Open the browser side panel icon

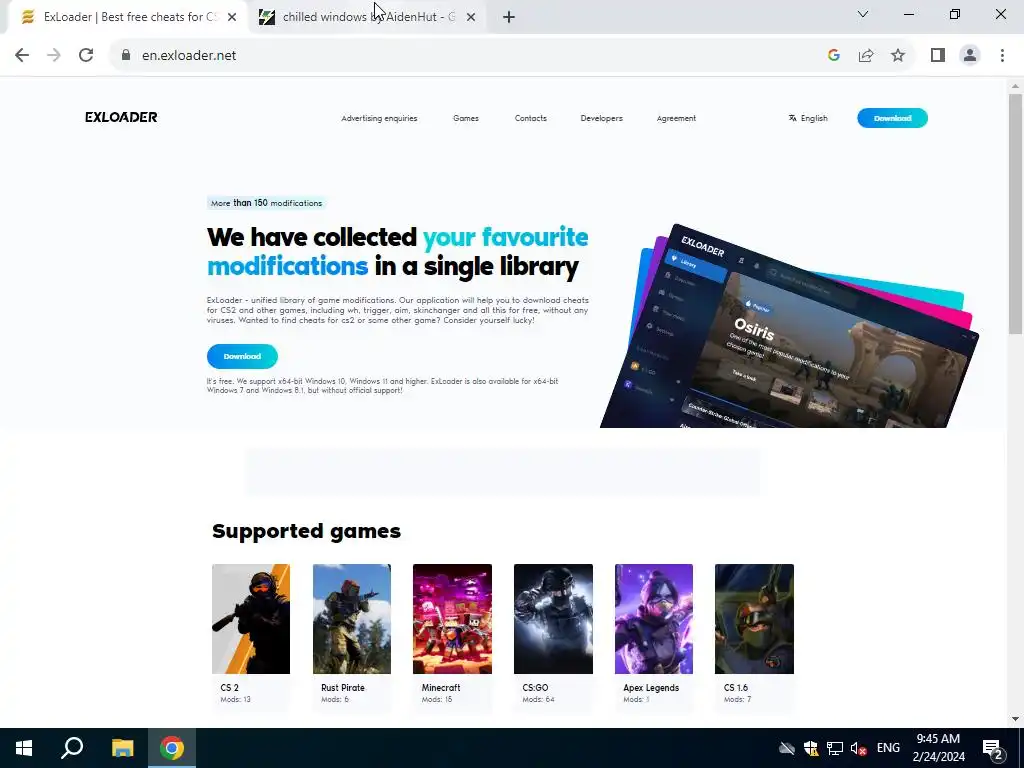coord(938,56)
